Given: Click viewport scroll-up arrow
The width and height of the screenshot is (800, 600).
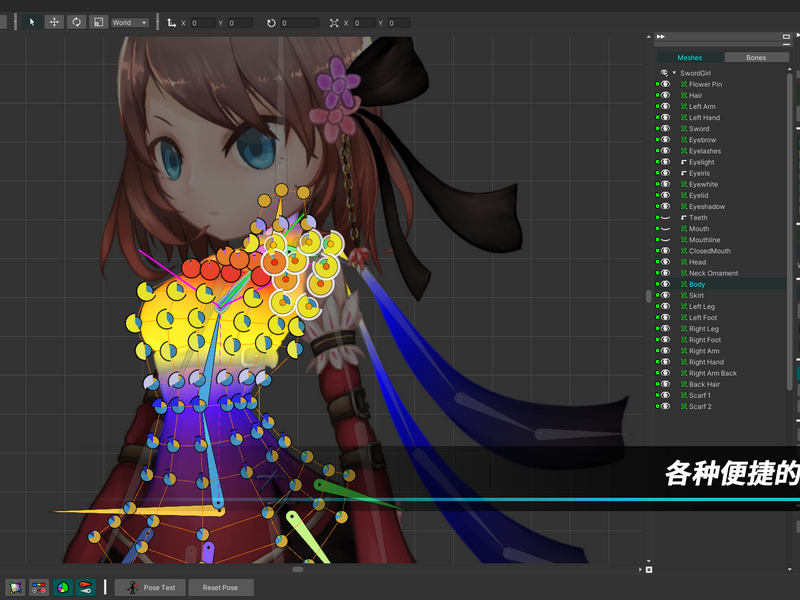Looking at the screenshot, I should coord(648,37).
